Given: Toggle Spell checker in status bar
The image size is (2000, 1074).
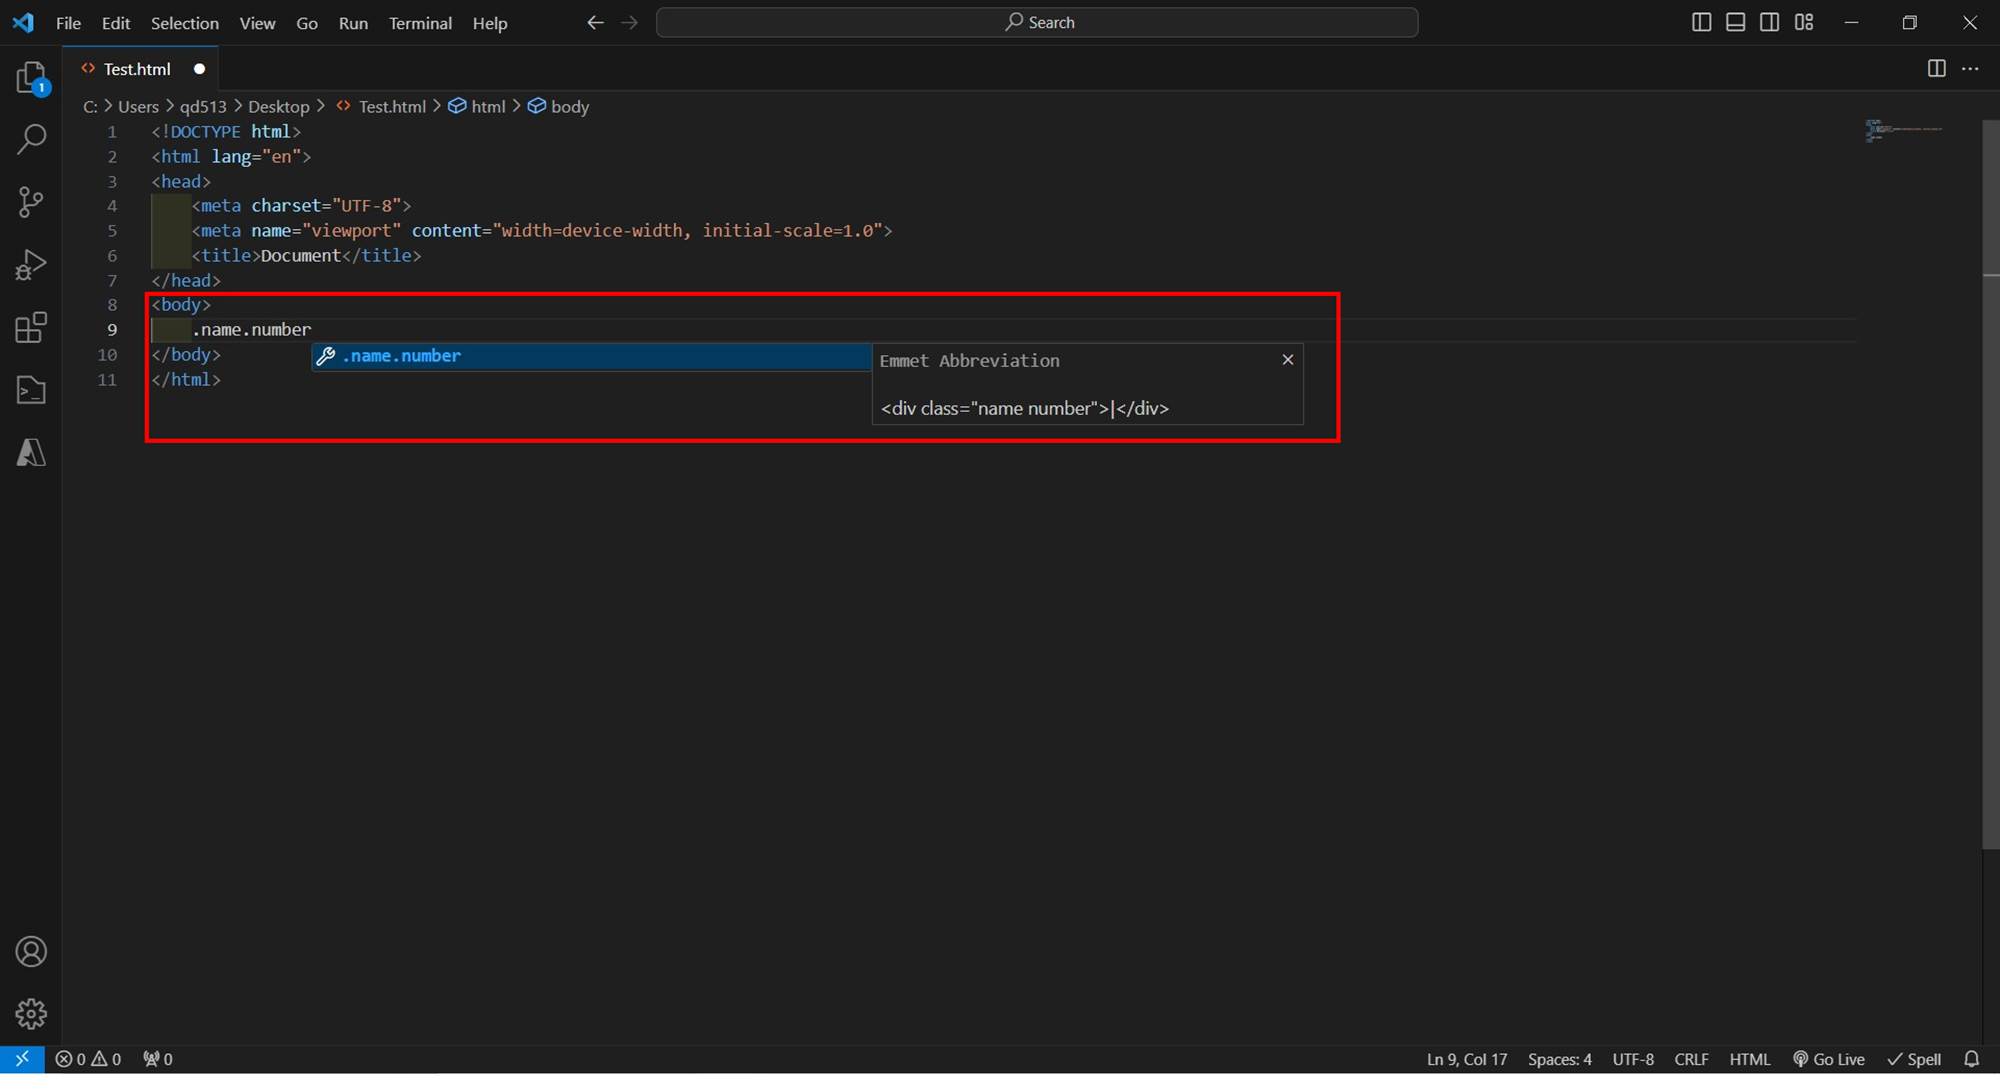Looking at the screenshot, I should (x=1914, y=1059).
